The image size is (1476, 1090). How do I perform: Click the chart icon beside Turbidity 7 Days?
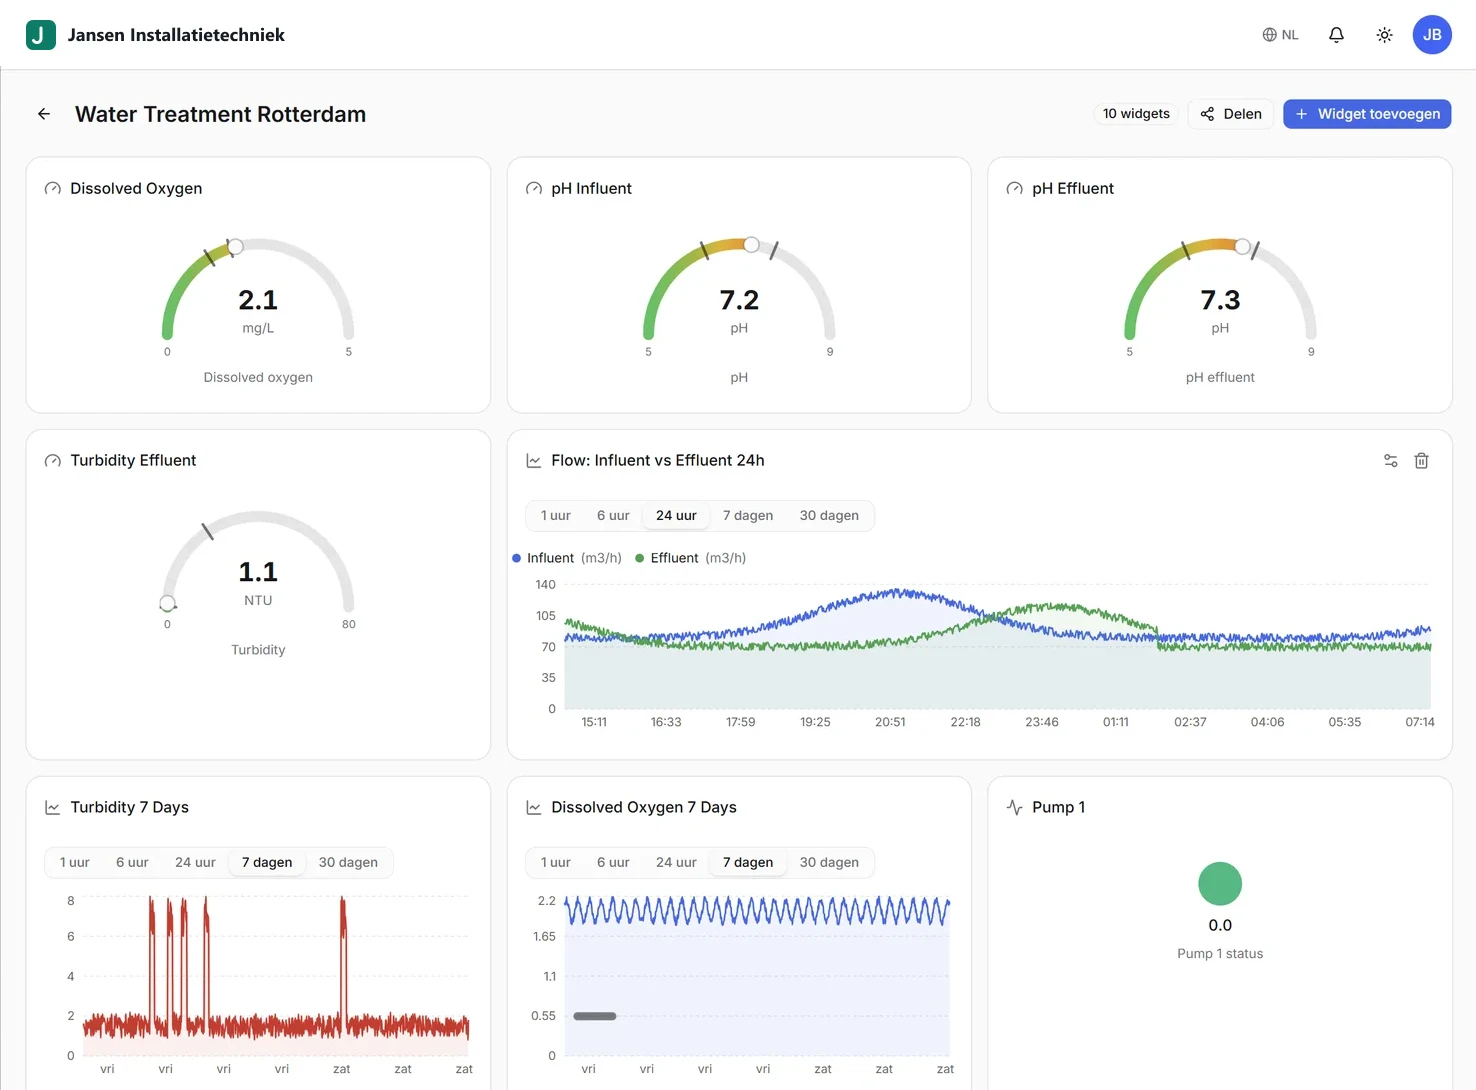53,808
